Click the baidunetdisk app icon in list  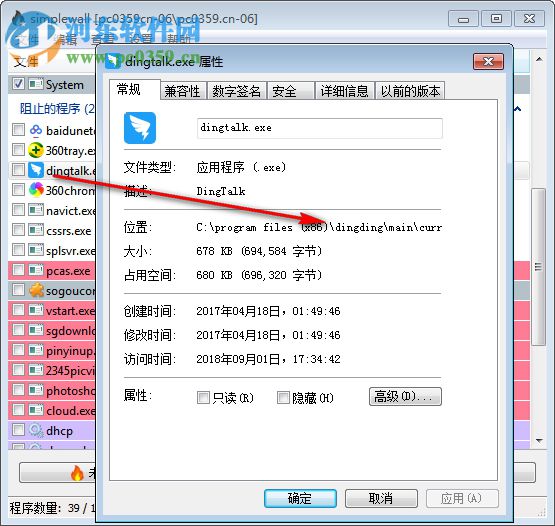pyautogui.click(x=36, y=130)
